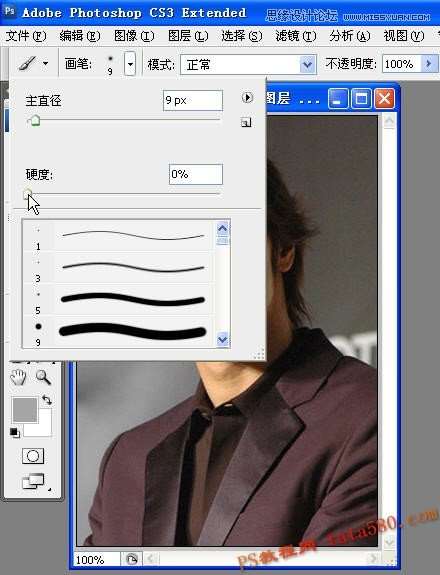Click the status bar icon beside zoom field
The width and height of the screenshot is (440, 575).
coord(131,560)
